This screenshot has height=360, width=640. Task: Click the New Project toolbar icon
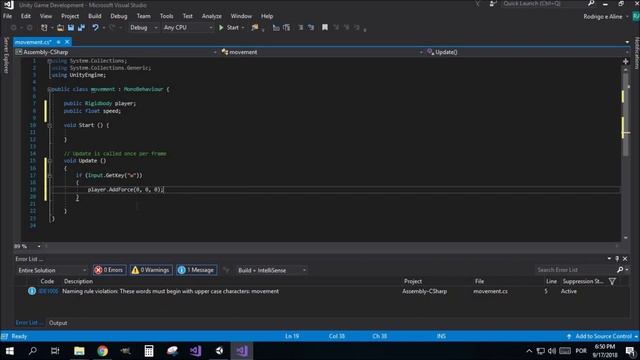tap(44, 28)
